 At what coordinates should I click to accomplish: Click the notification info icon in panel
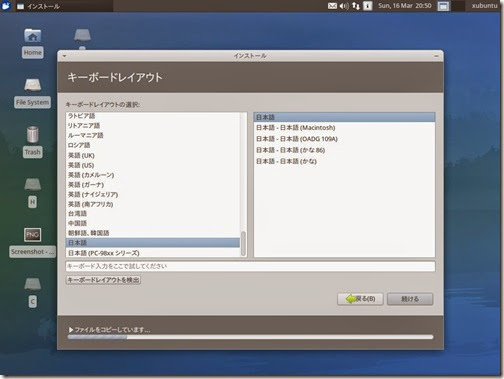[368, 6]
